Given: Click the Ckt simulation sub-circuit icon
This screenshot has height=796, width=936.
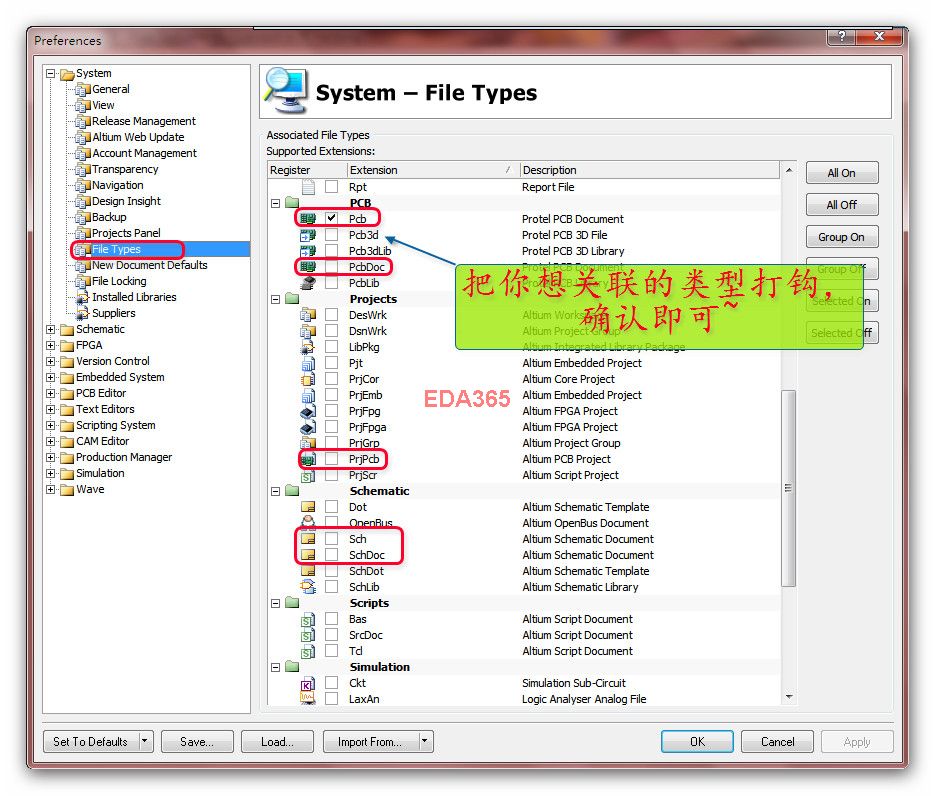Looking at the screenshot, I should click(308, 683).
